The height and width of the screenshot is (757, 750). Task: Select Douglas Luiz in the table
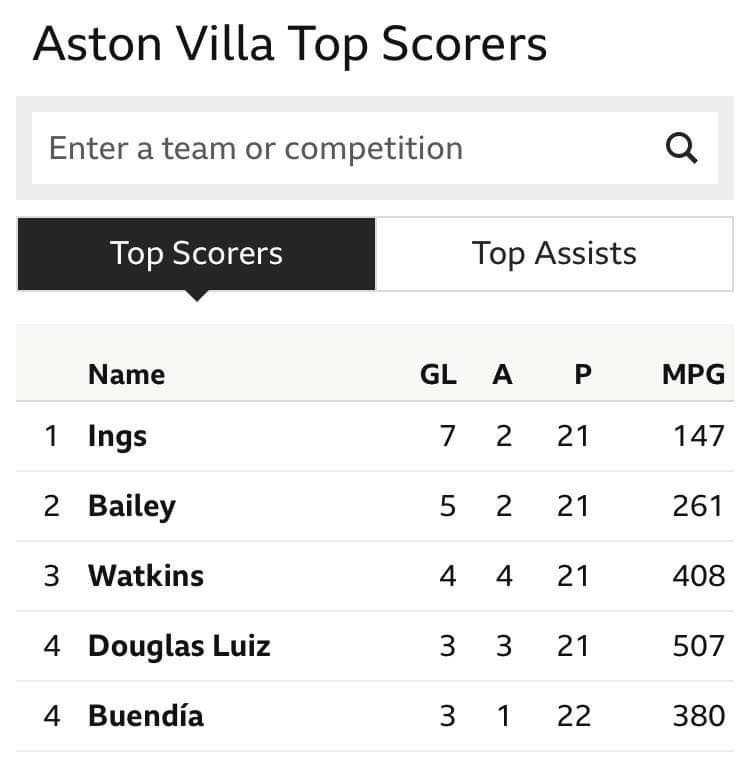179,646
